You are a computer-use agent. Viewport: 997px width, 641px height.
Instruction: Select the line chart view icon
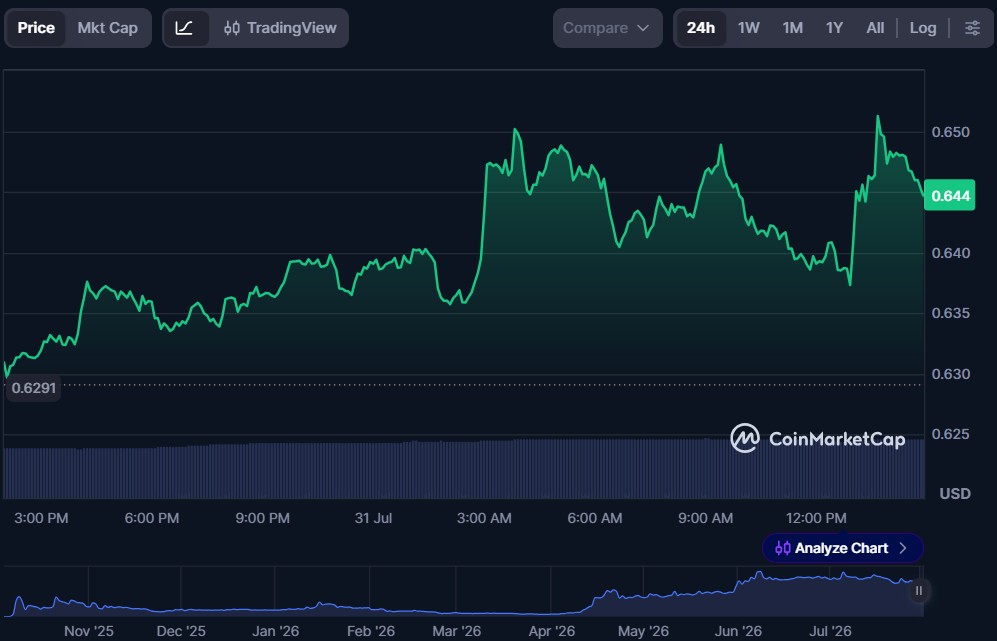coord(184,28)
